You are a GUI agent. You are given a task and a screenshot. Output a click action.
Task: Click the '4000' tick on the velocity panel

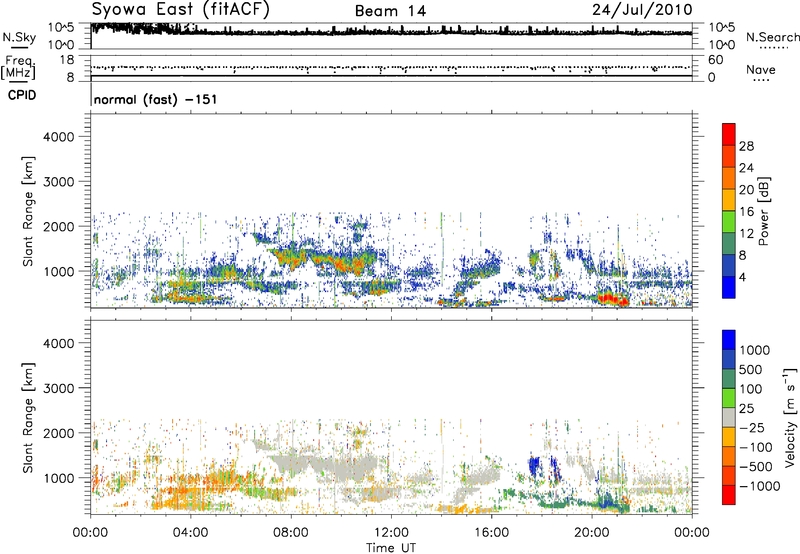(x=59, y=343)
